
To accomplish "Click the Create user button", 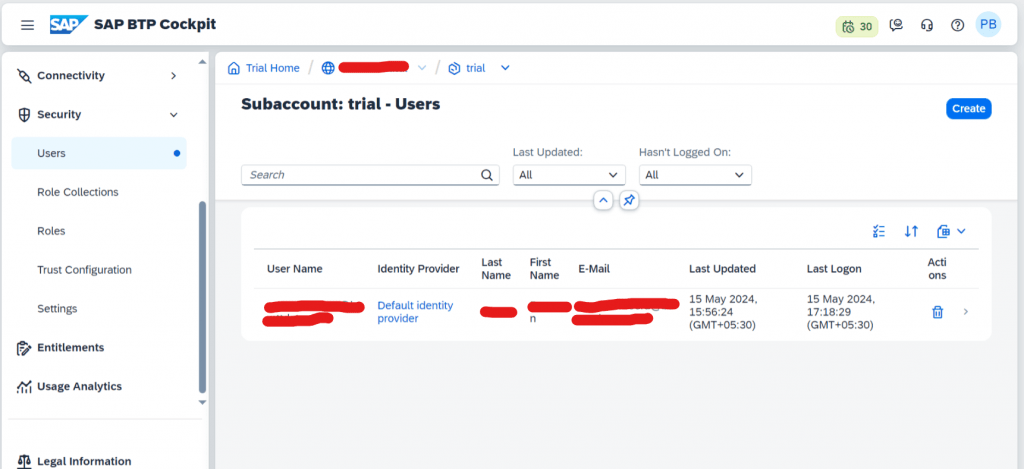I will click(x=968, y=108).
